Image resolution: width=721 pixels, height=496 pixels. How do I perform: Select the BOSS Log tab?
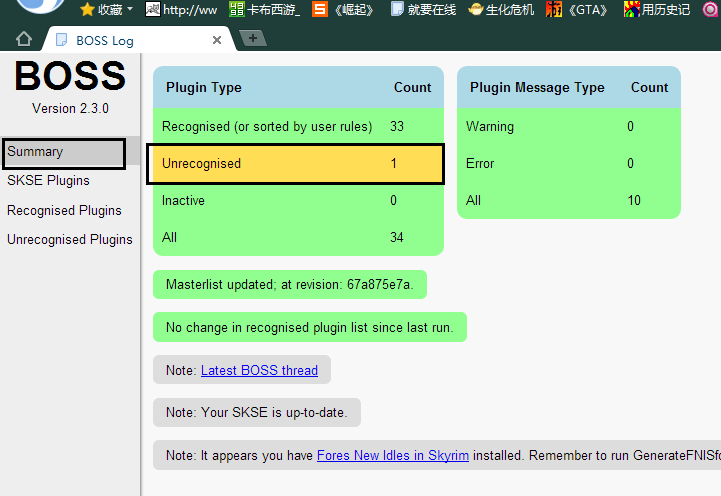click(x=138, y=40)
